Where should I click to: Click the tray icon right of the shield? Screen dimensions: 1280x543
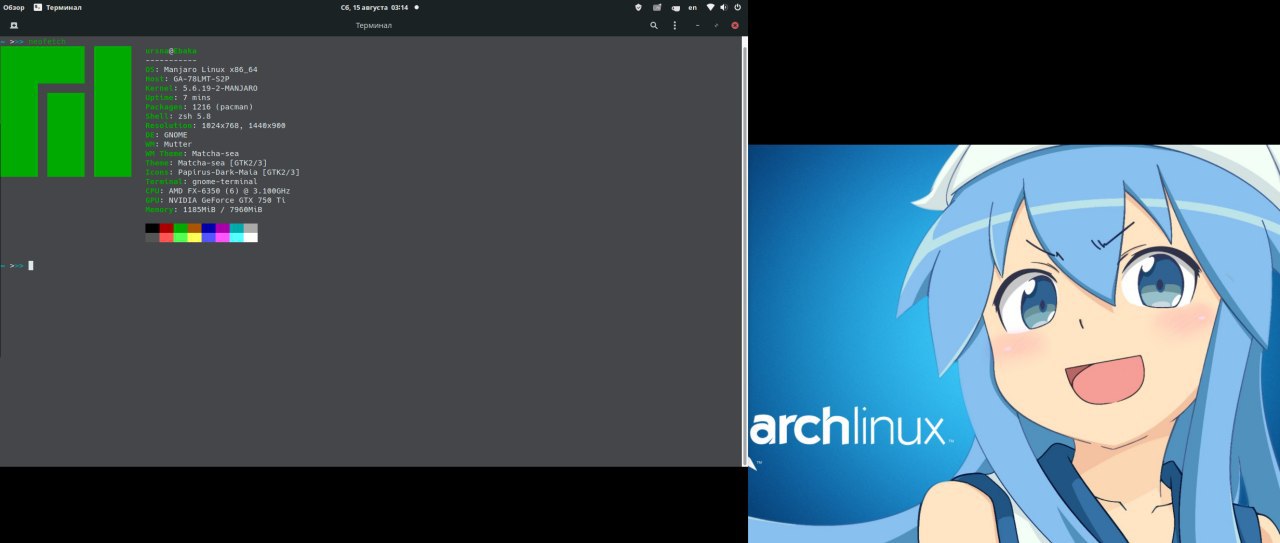[657, 7]
